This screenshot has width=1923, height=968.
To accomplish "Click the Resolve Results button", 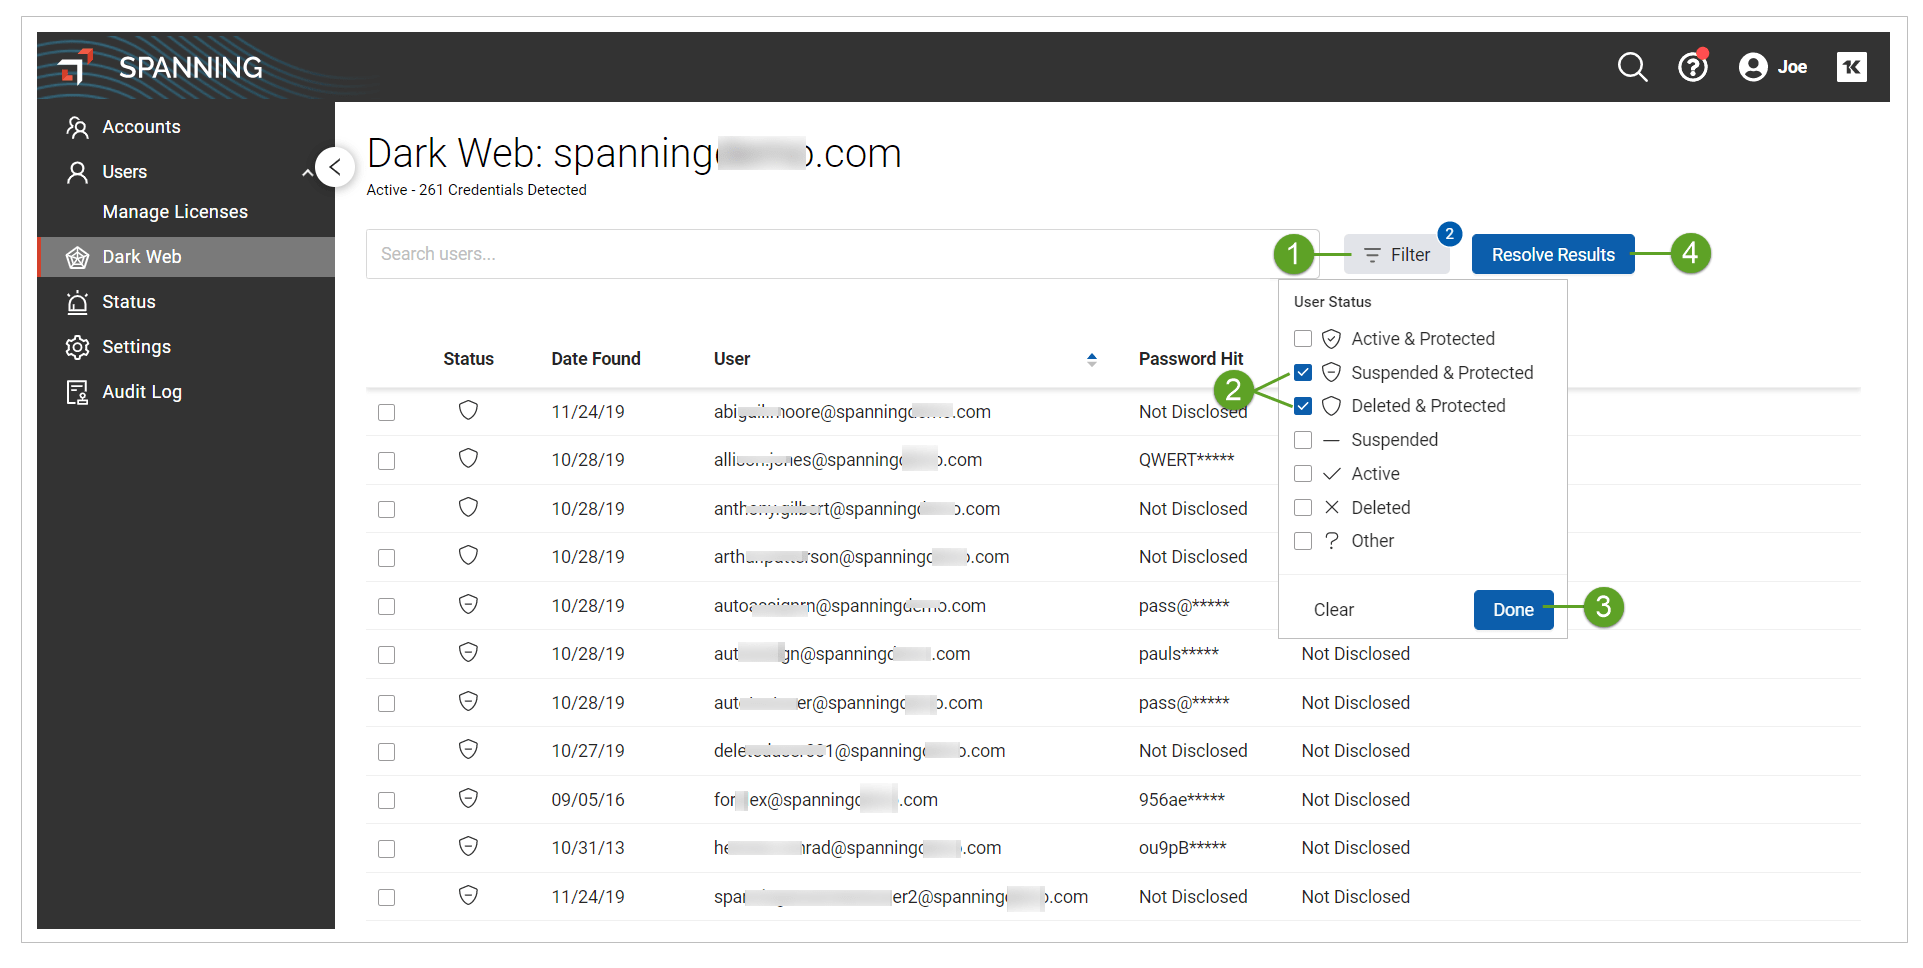I will (1552, 254).
